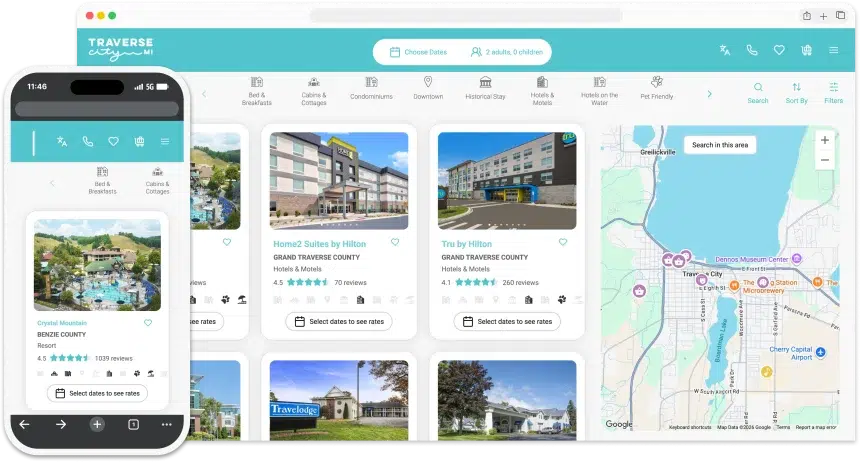
Task: Click Search in this area on map
Action: click(x=720, y=145)
